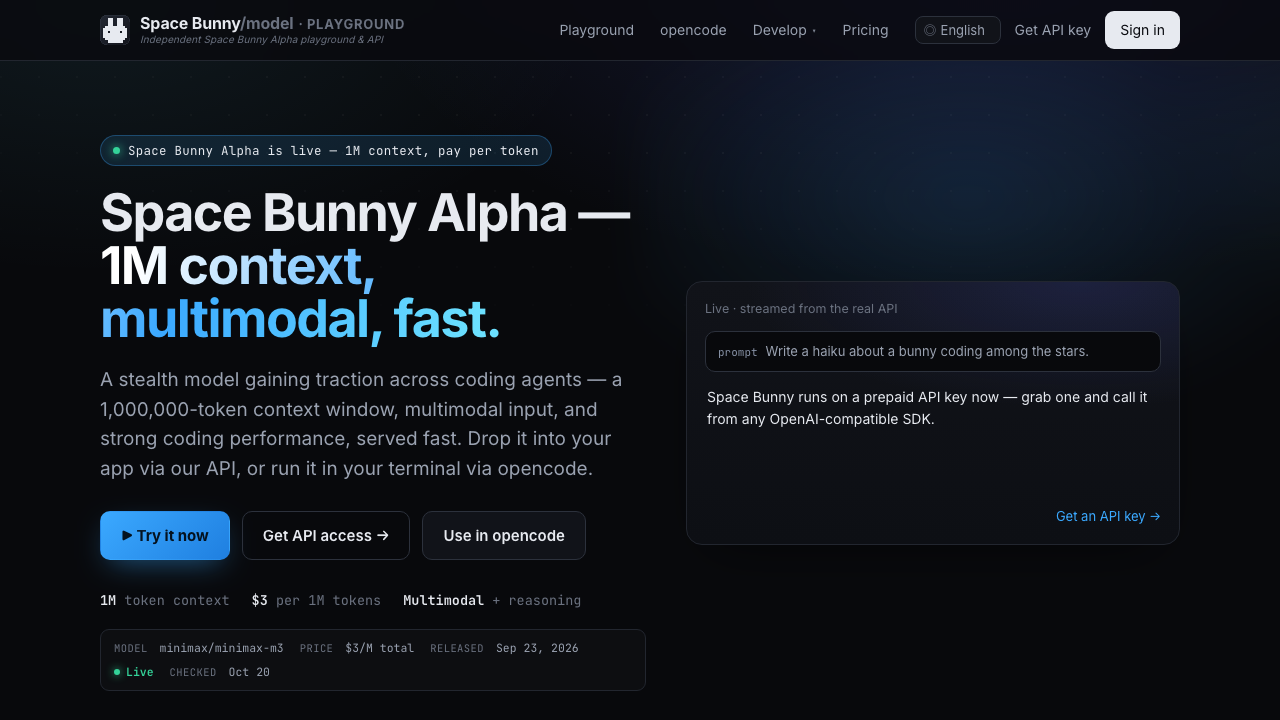
Task: Go to the Playground page
Action: point(597,30)
